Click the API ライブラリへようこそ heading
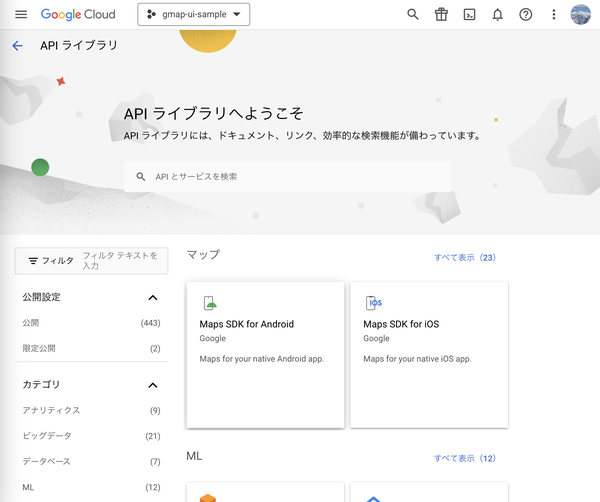 [214, 114]
